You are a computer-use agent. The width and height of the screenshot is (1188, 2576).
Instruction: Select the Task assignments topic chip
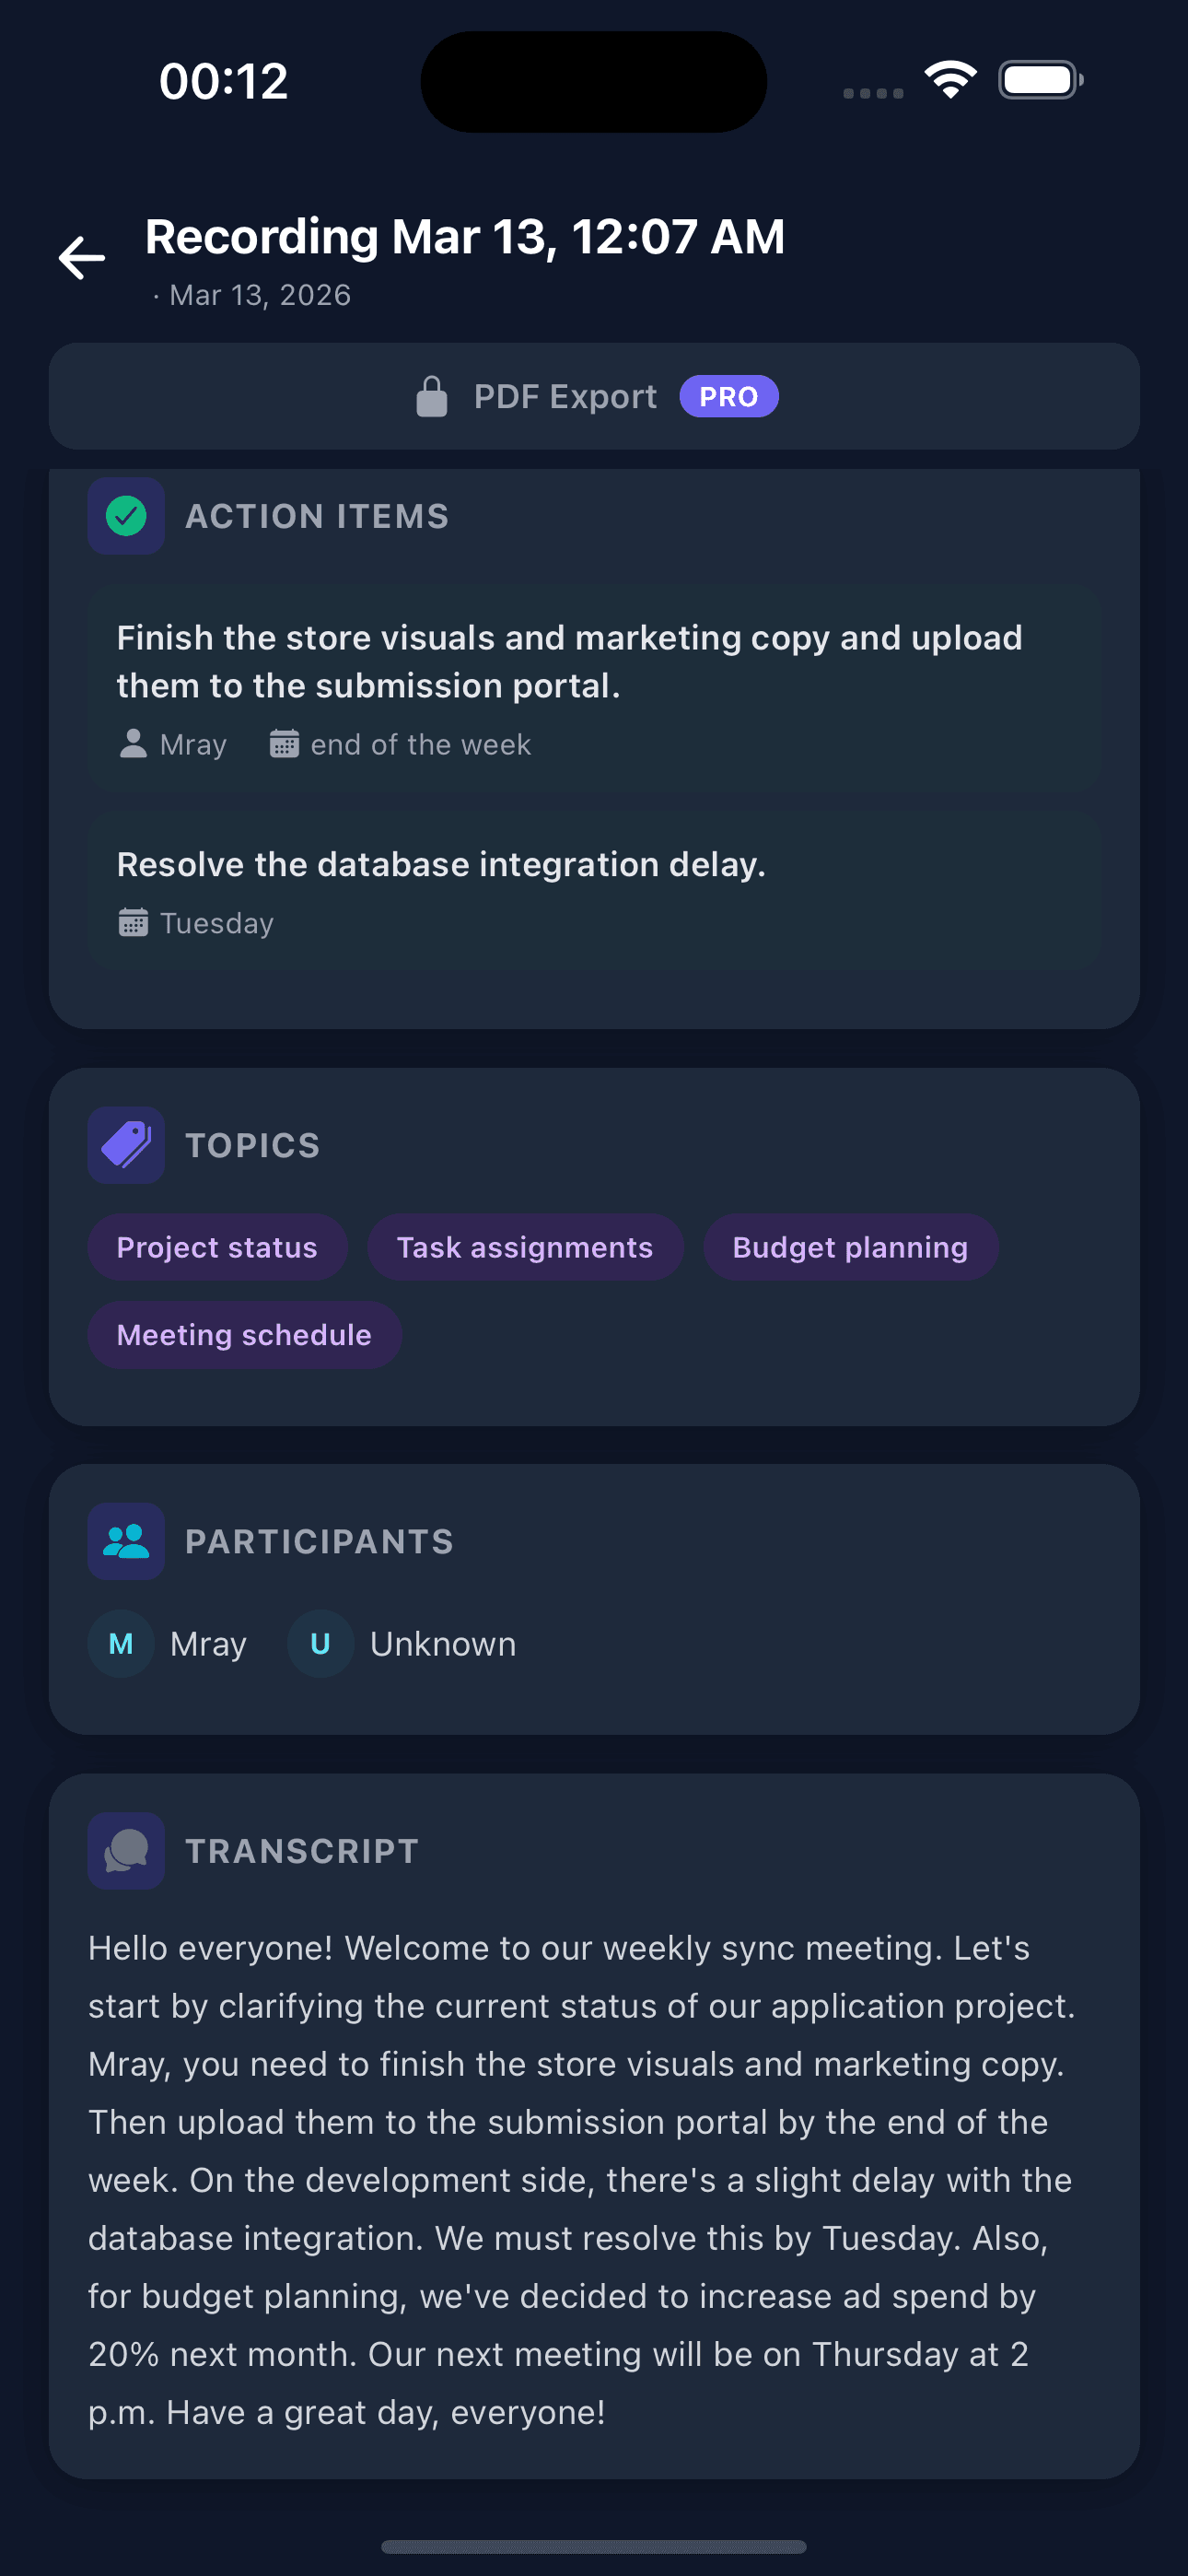click(524, 1246)
